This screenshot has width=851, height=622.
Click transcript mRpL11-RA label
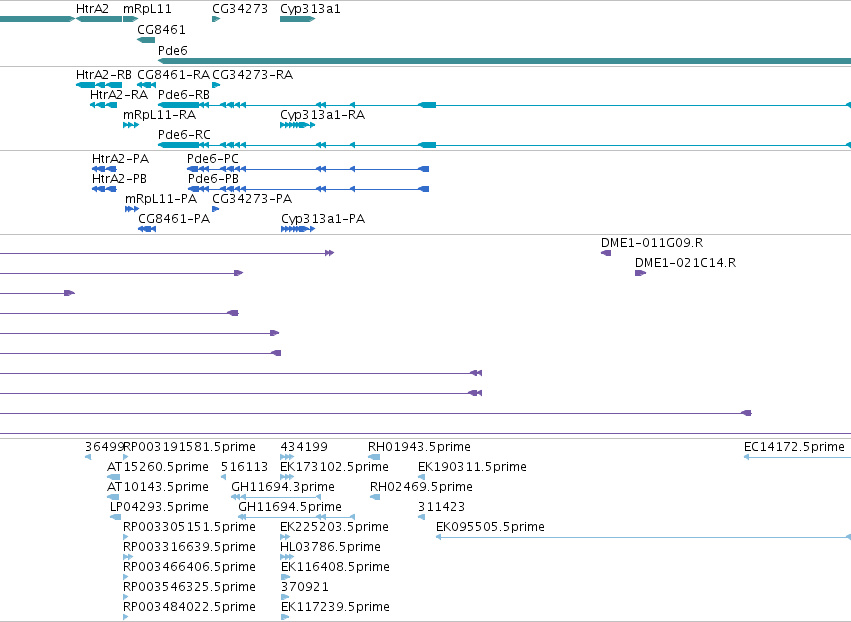[160, 115]
